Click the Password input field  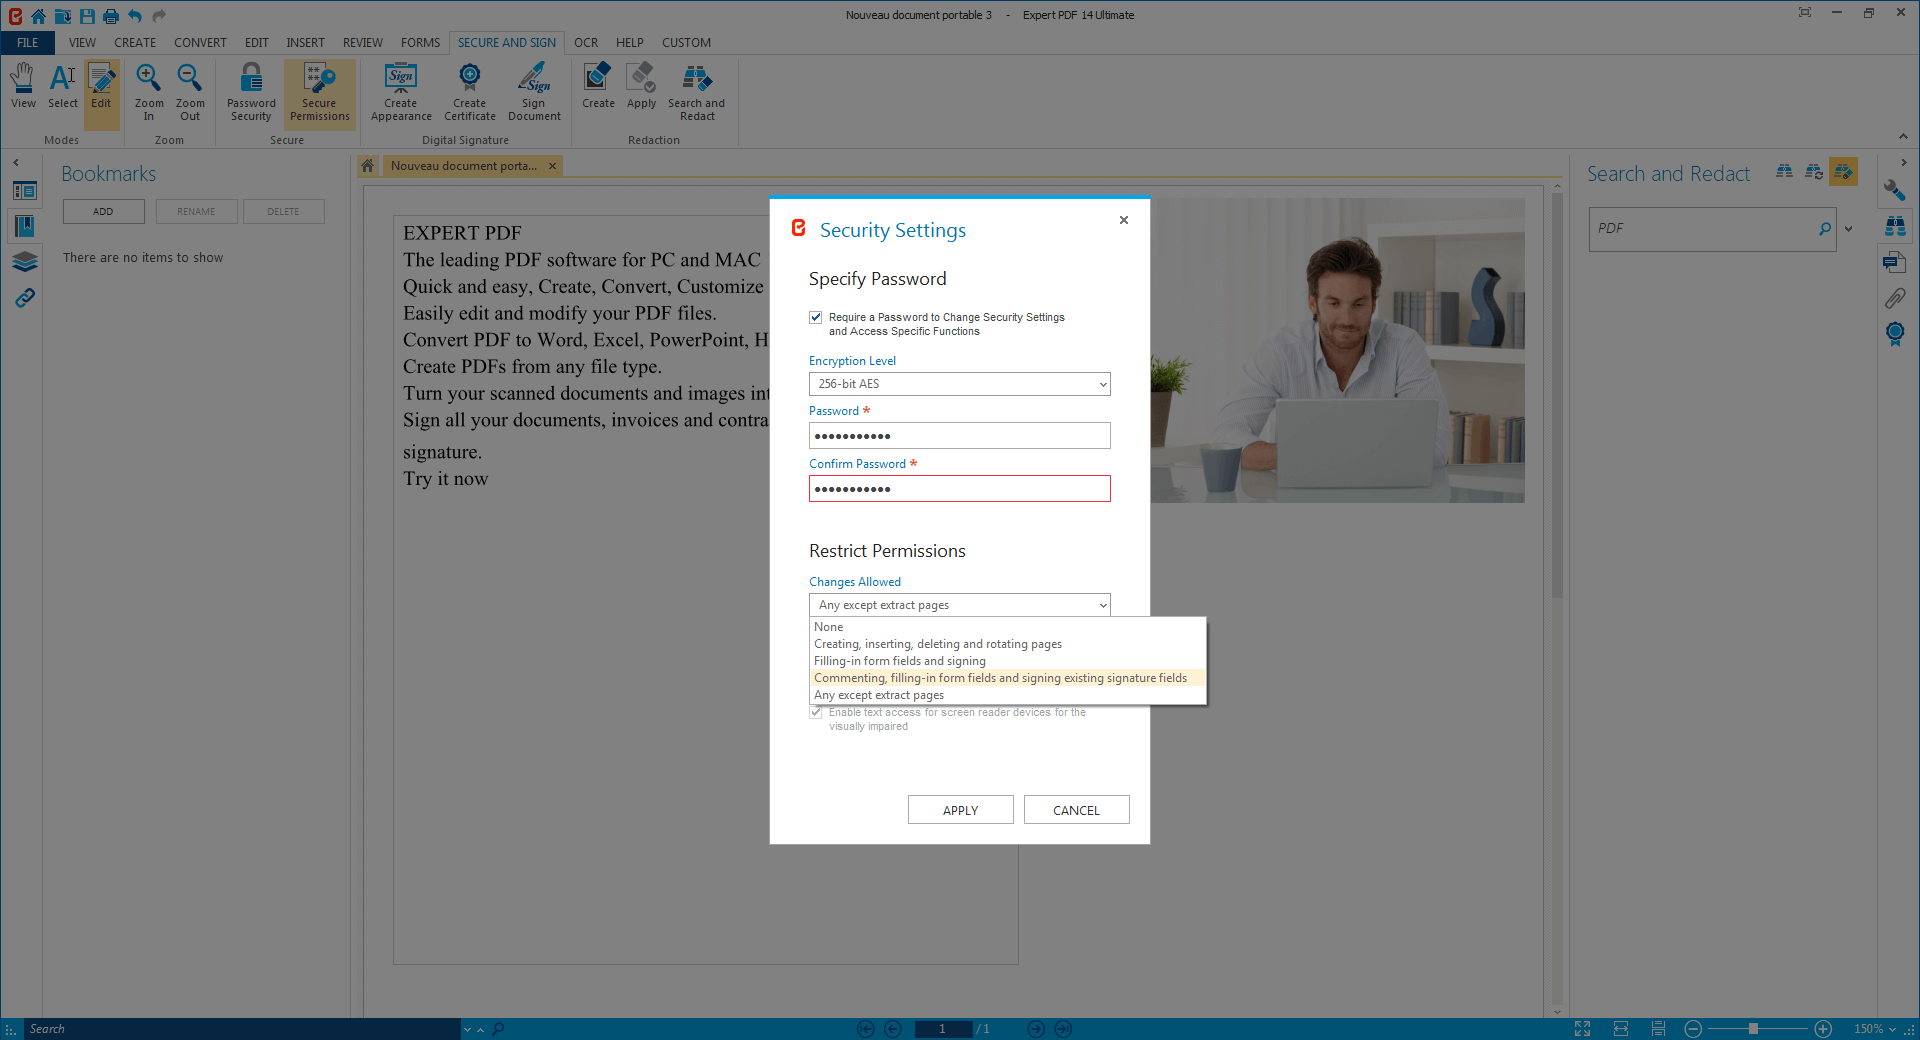[959, 436]
